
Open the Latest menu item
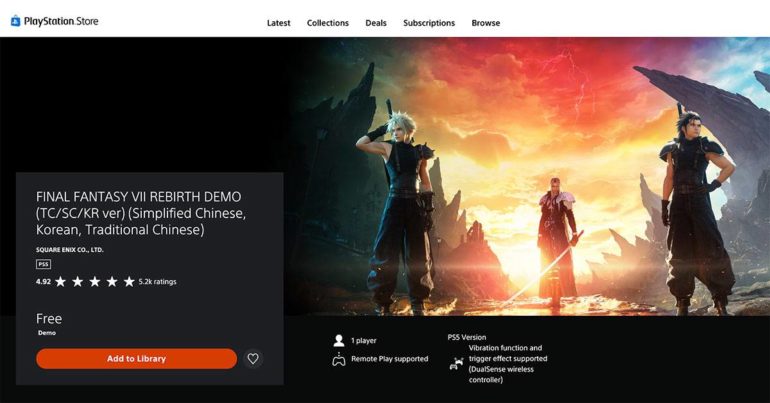[278, 23]
